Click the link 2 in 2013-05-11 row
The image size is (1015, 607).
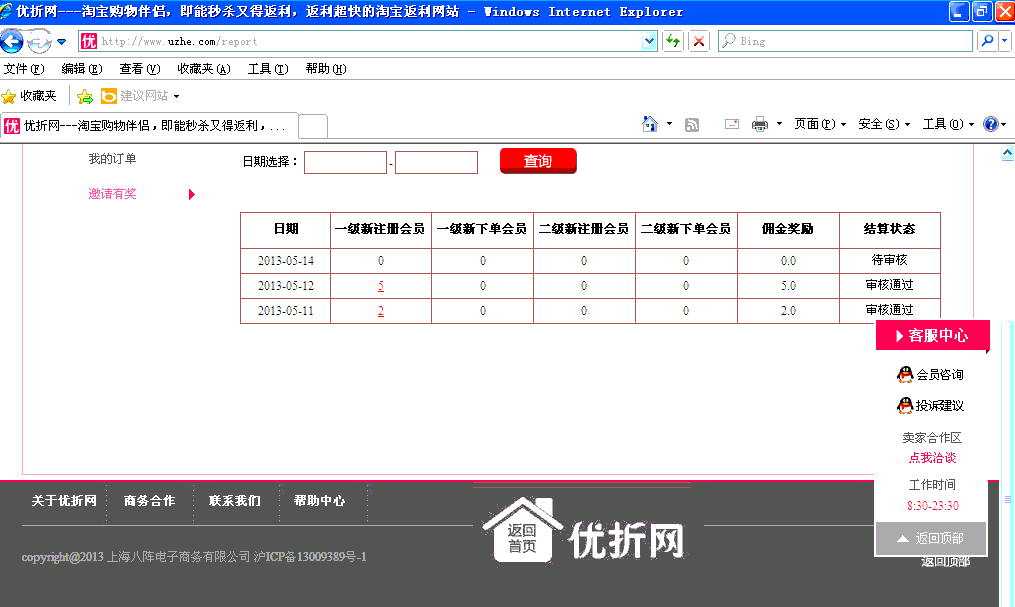[381, 311]
